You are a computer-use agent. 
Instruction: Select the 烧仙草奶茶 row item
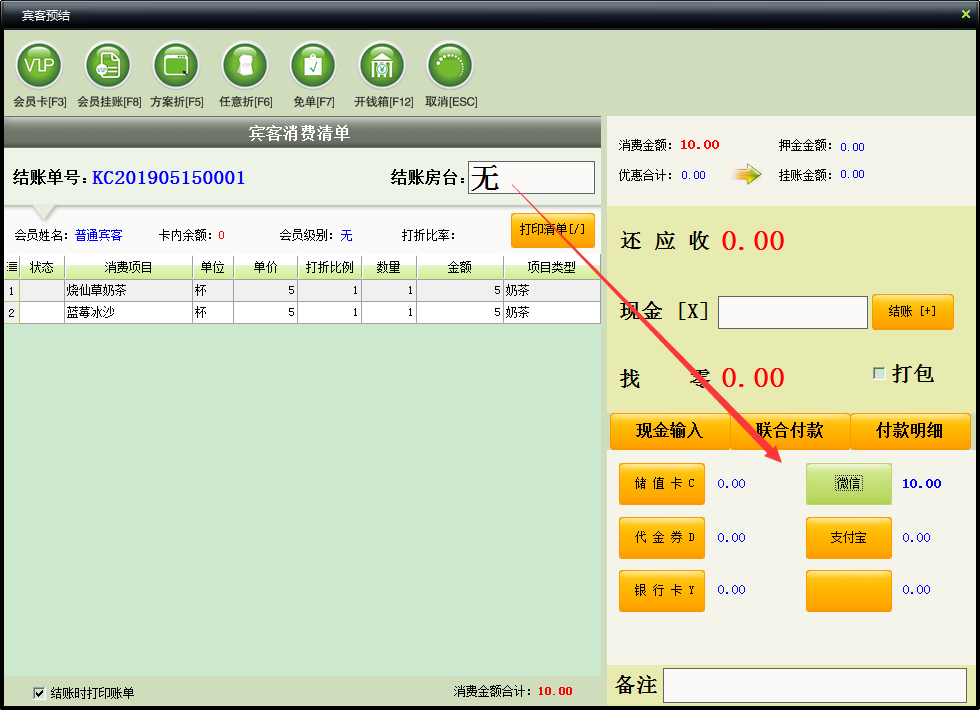click(97, 291)
